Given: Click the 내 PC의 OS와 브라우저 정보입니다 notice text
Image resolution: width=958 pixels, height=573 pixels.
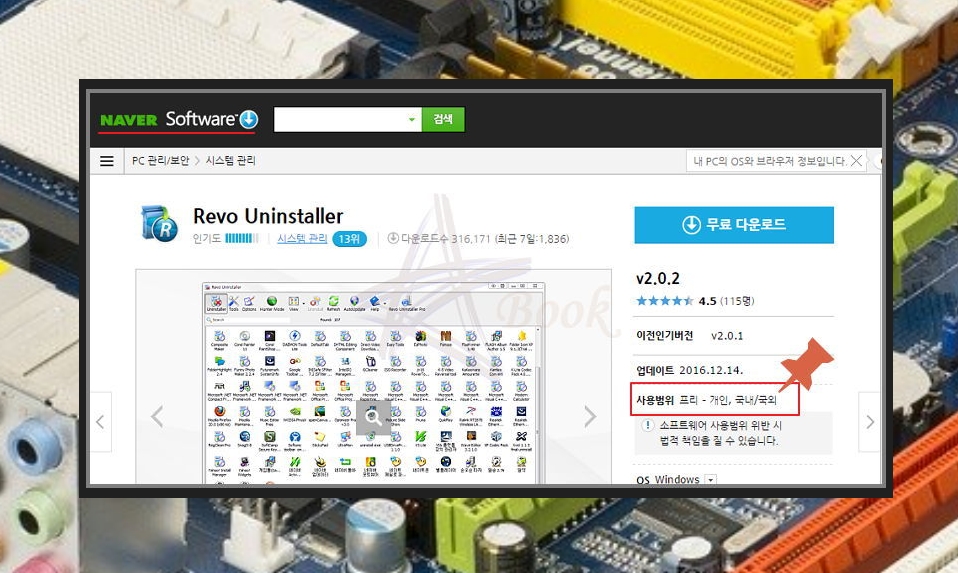Looking at the screenshot, I should coord(769,161).
